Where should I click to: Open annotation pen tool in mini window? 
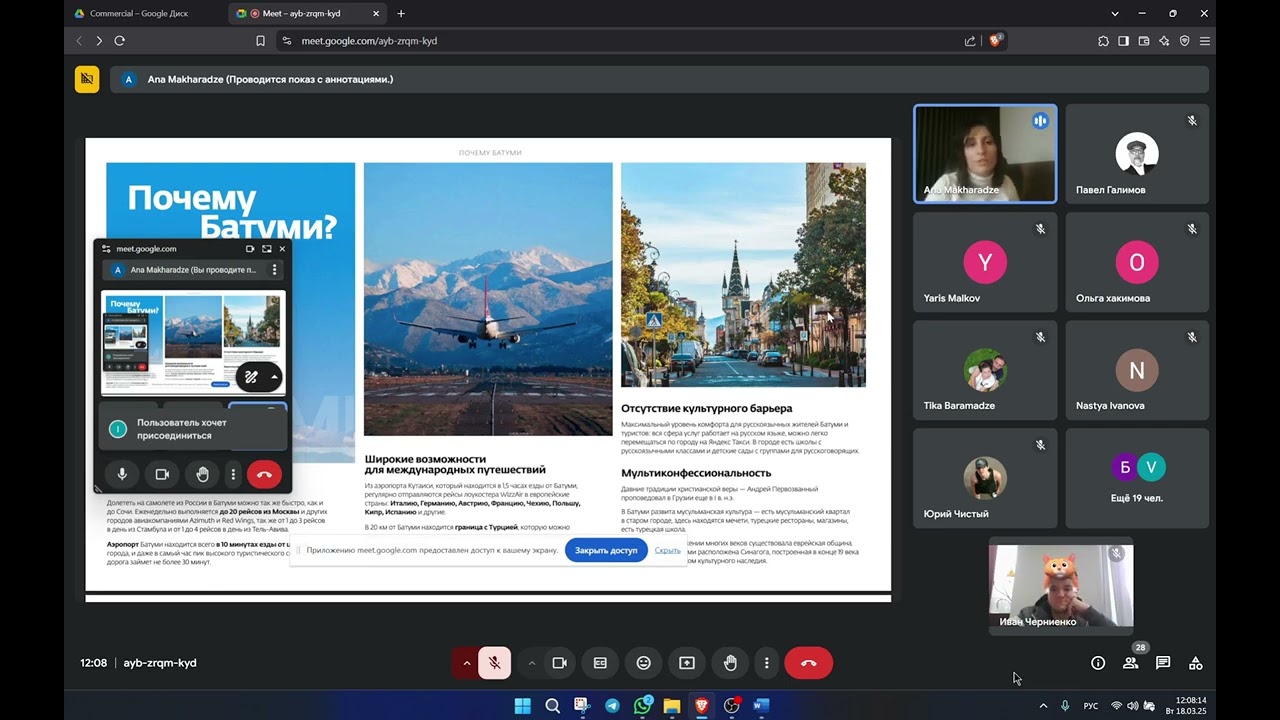(252, 377)
